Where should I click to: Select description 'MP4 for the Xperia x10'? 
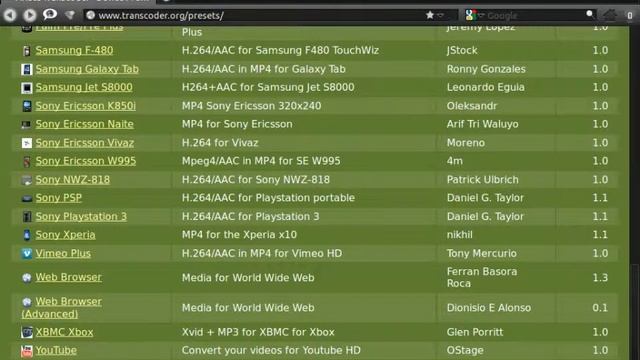click(x=239, y=235)
